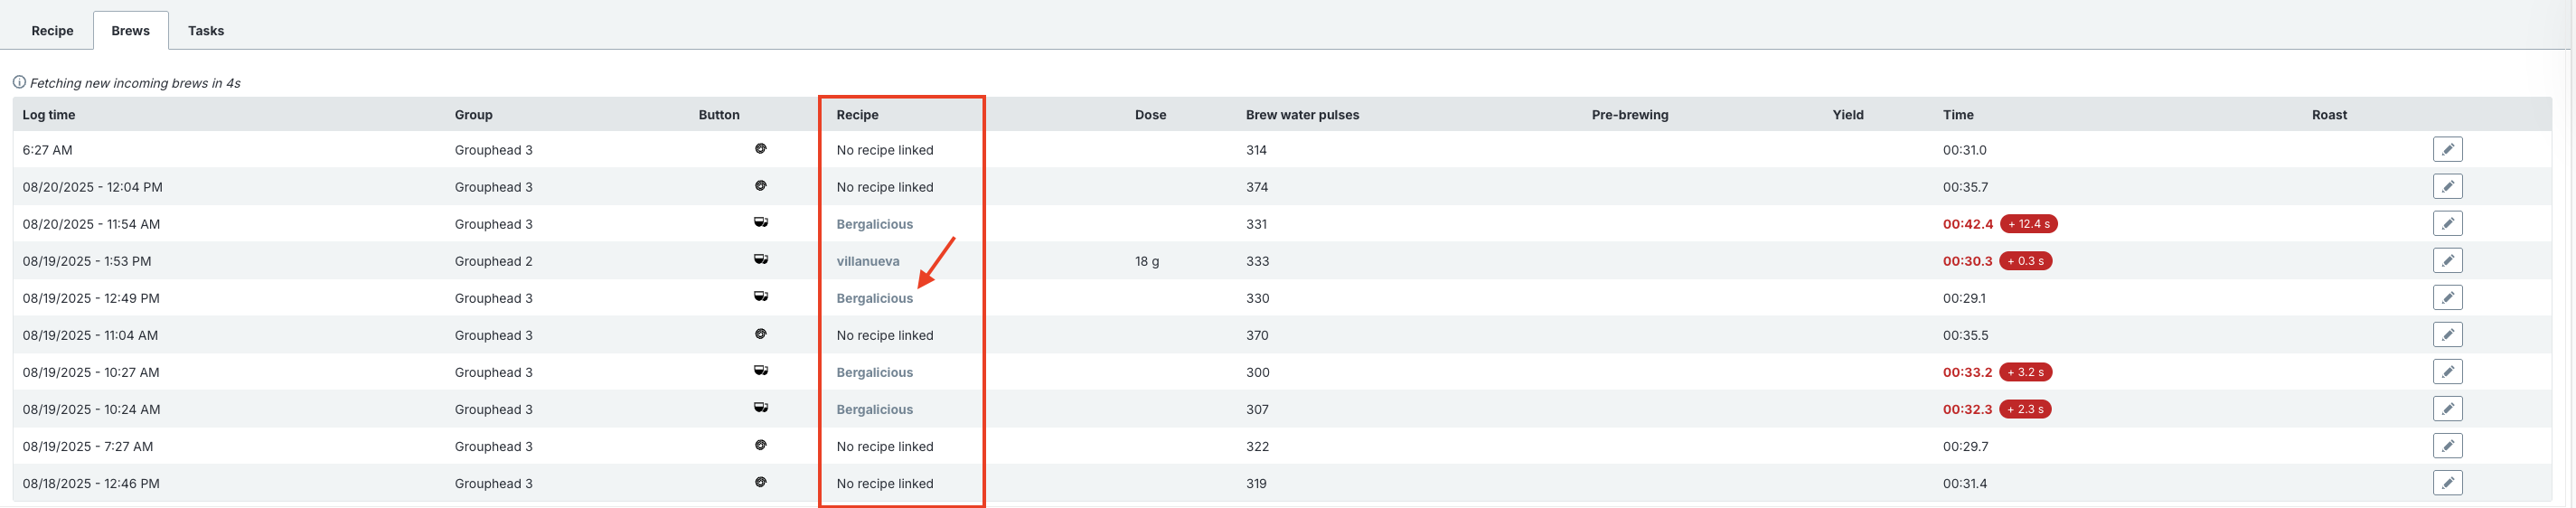The height and width of the screenshot is (508, 2576).
Task: Edit the 6:27 AM brew entry
Action: [2447, 149]
